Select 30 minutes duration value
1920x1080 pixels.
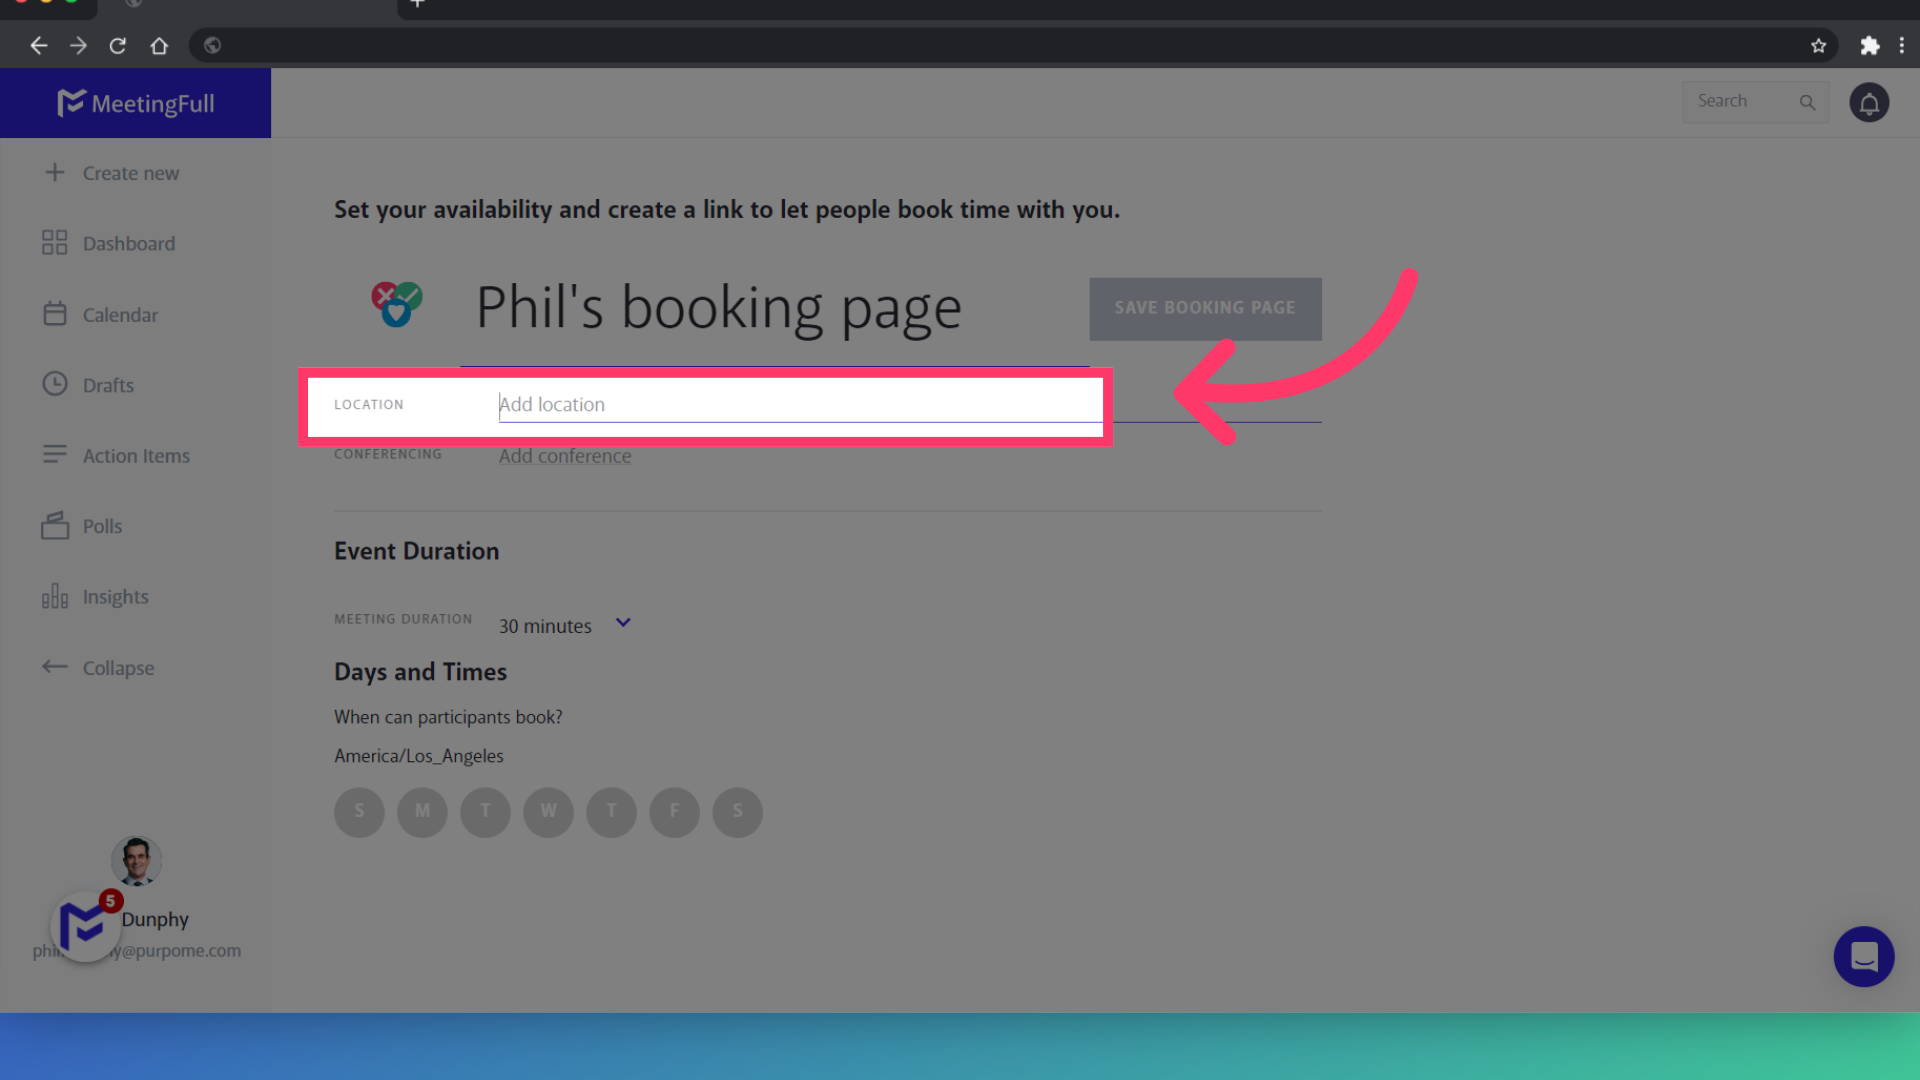[x=545, y=626]
